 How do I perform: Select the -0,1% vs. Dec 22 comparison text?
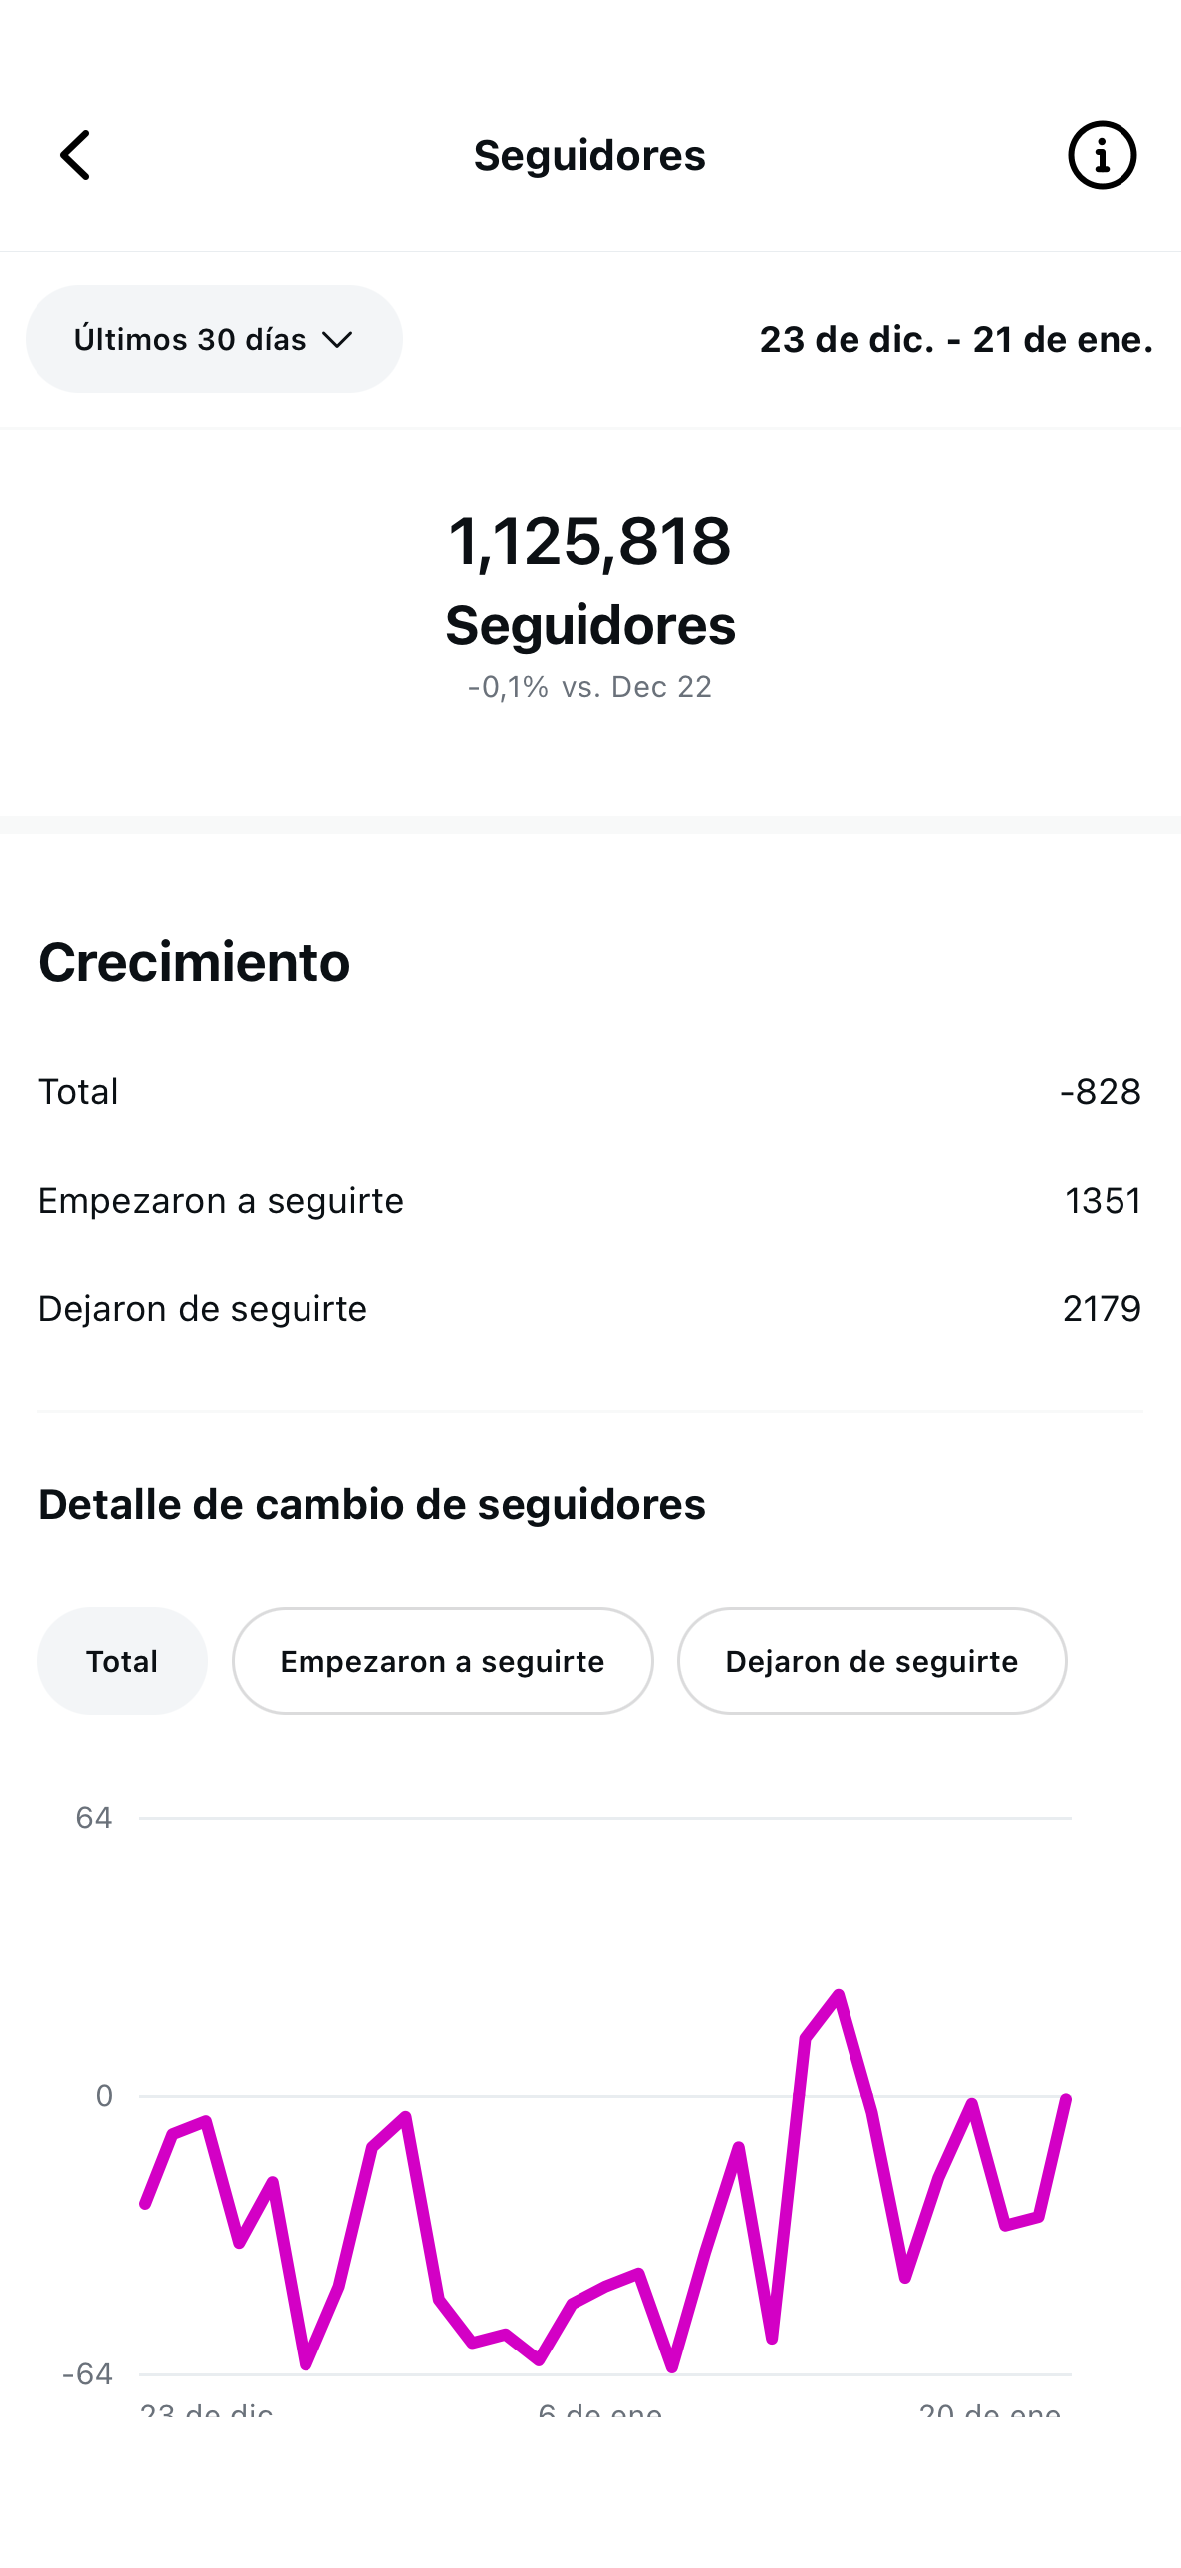(x=589, y=686)
